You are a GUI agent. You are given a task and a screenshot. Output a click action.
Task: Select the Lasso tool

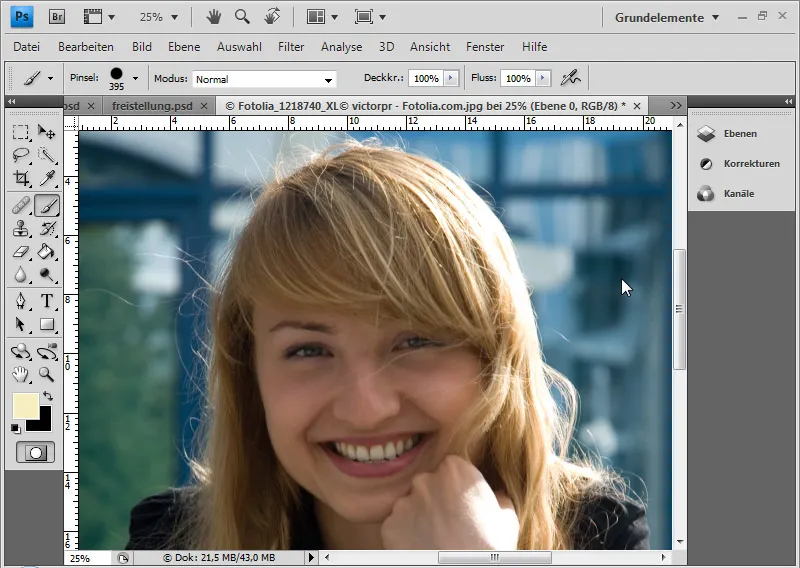20,155
